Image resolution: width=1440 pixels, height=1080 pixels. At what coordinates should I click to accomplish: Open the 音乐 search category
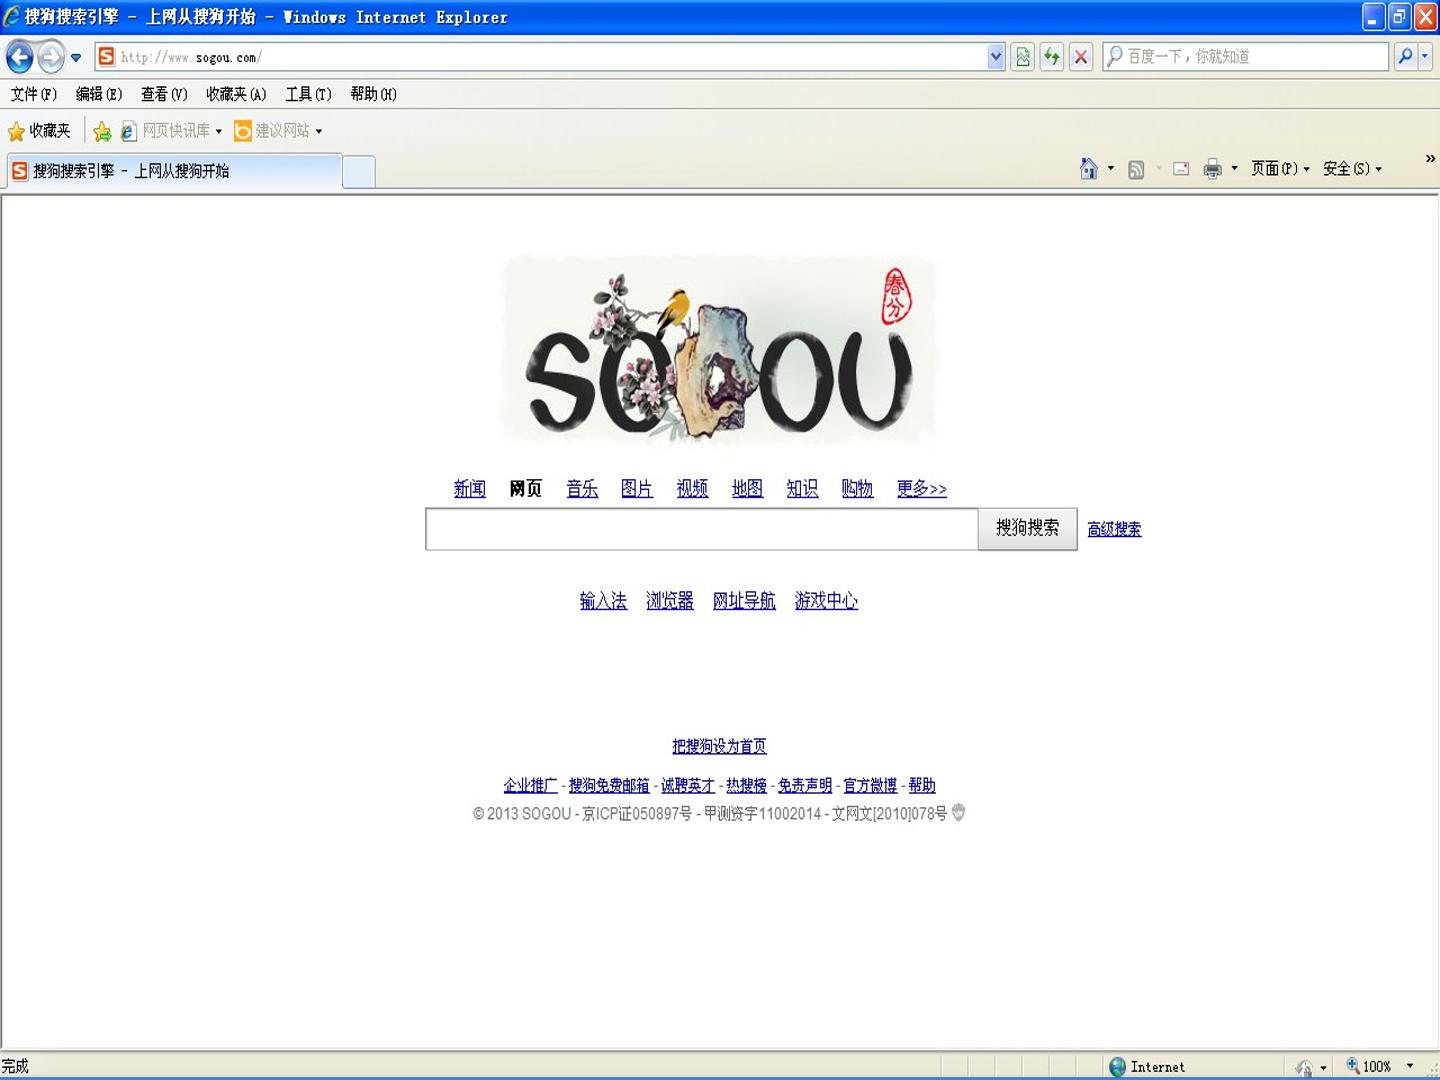pyautogui.click(x=582, y=489)
